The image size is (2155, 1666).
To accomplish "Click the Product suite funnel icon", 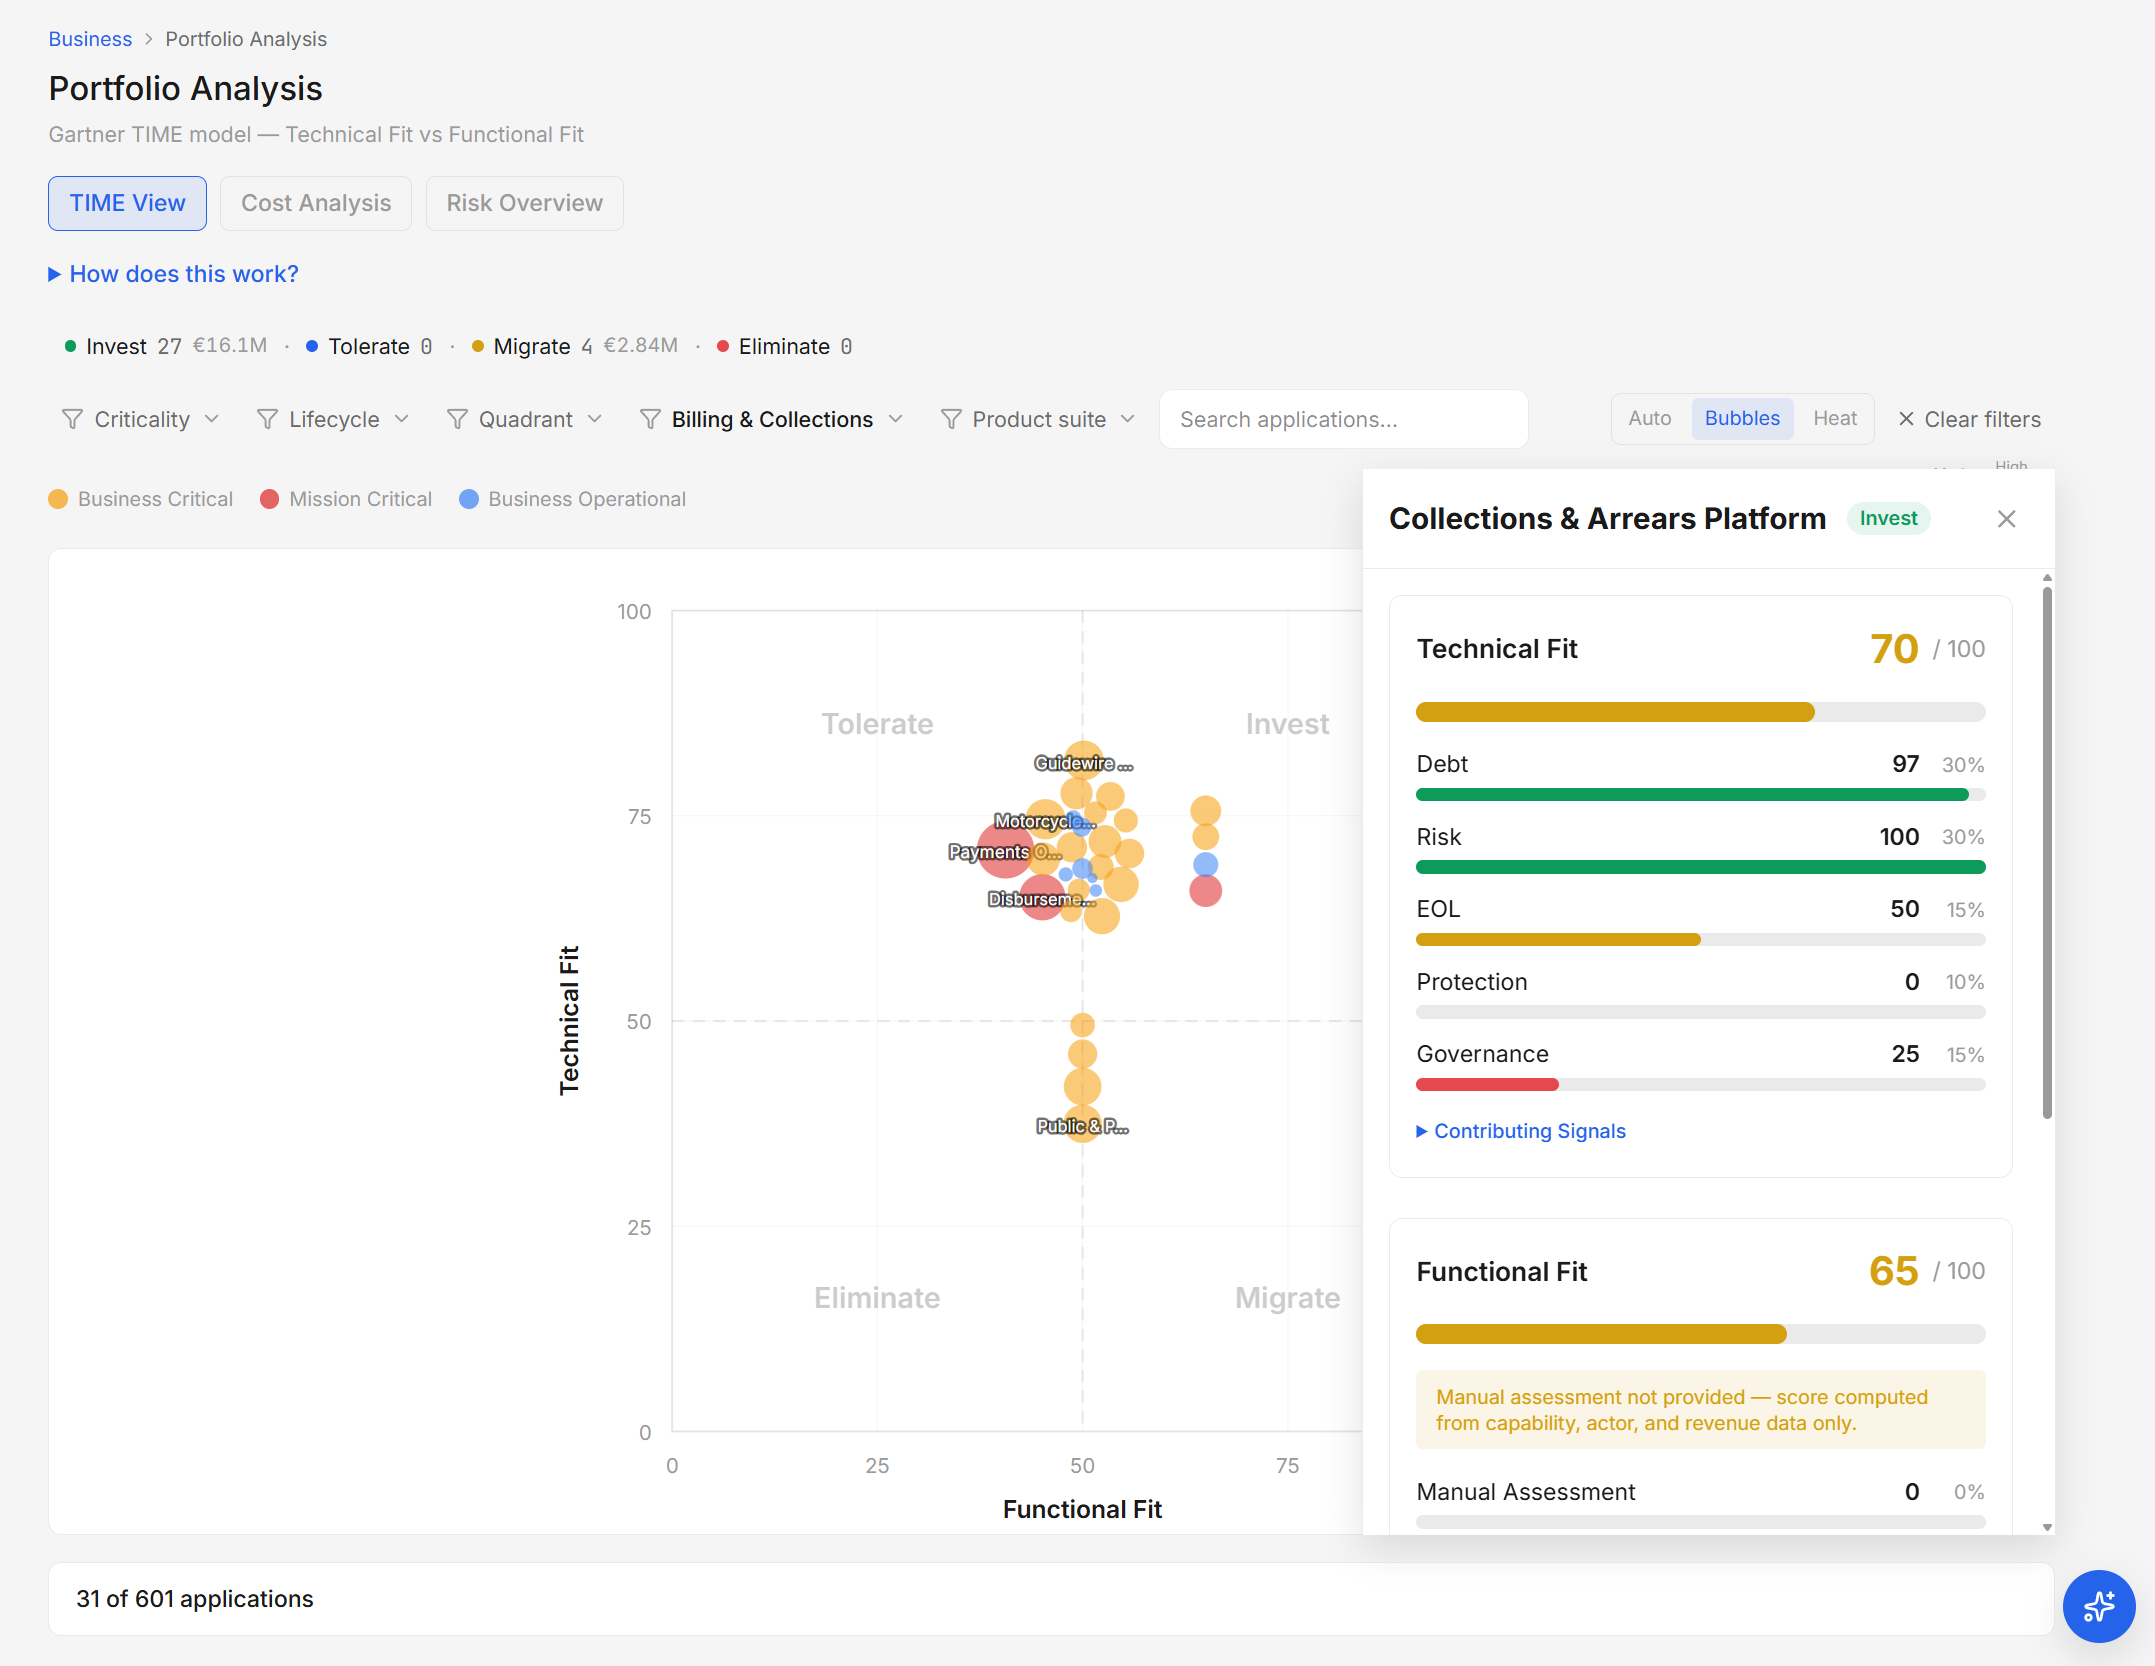I will pyautogui.click(x=951, y=419).
